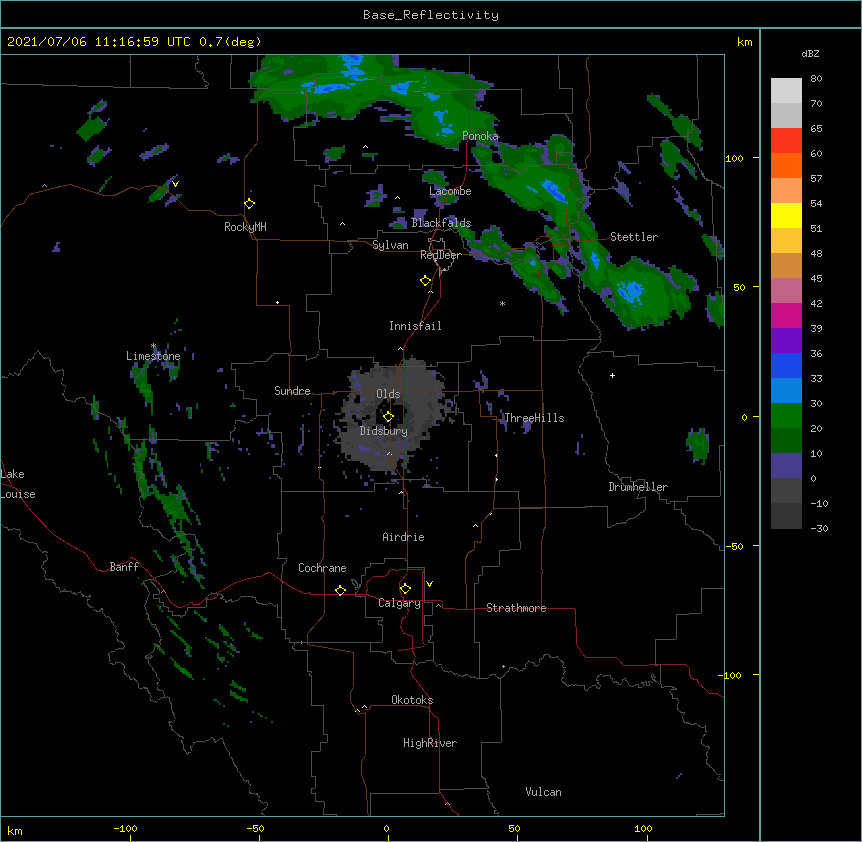
Task: Click the white asterisk marker above Limestone
Action: pos(153,346)
